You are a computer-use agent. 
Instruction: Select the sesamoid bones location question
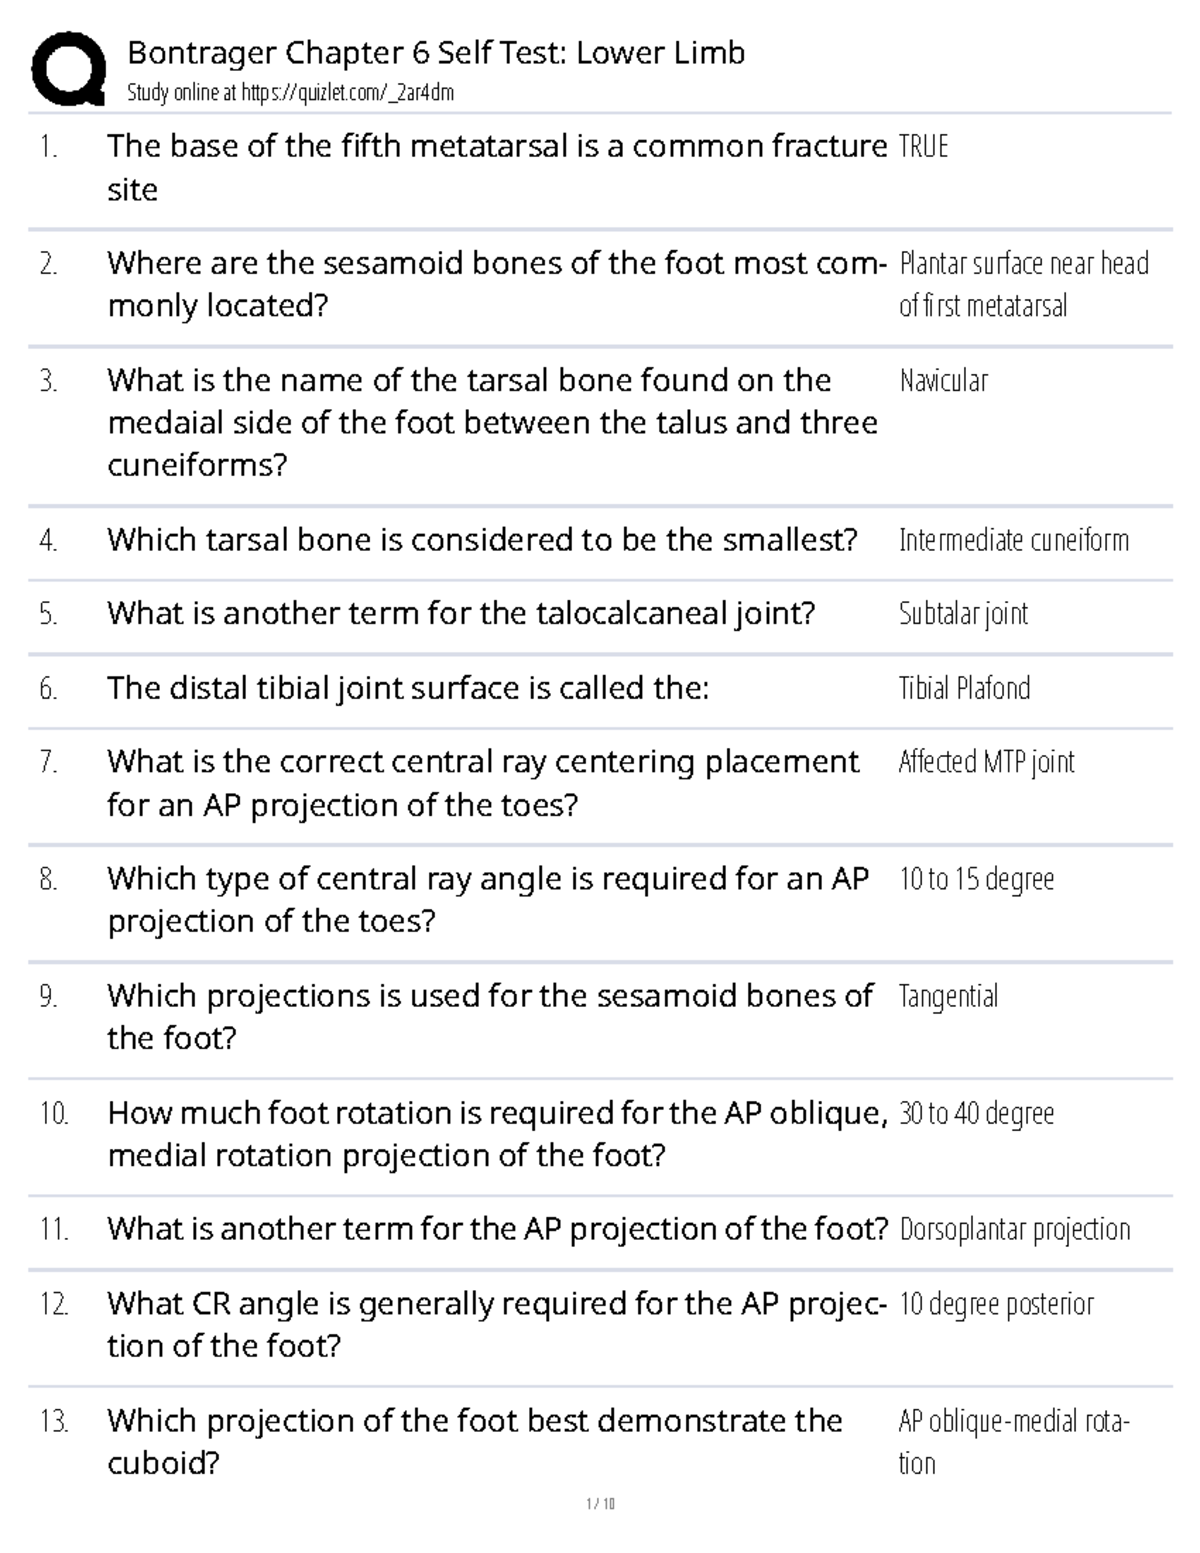tap(496, 284)
